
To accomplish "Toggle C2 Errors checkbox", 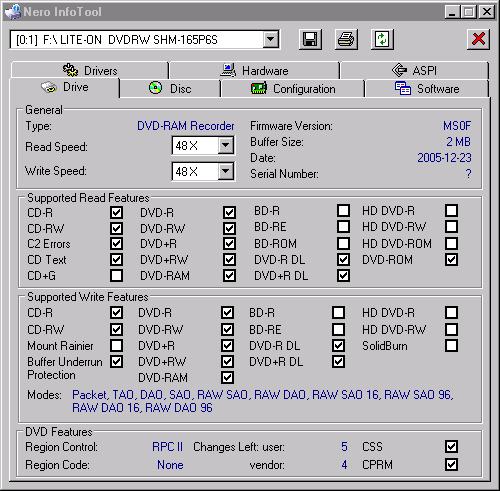I will (x=116, y=244).
